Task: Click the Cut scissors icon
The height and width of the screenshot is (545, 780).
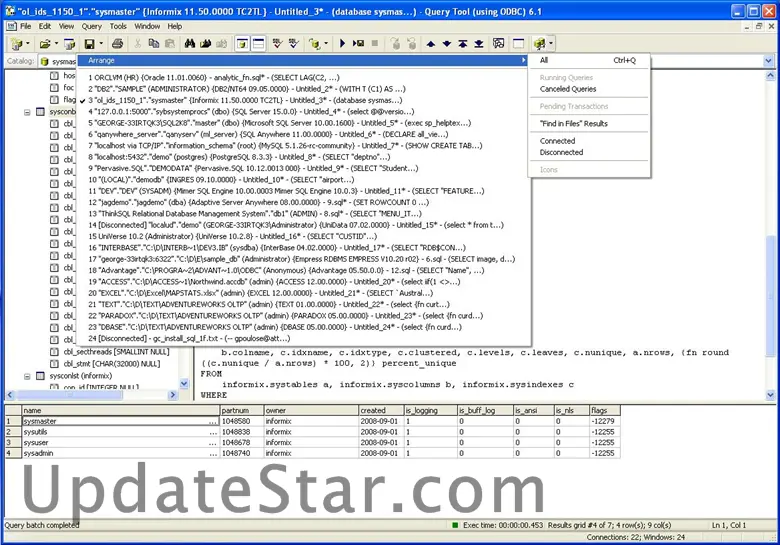Action: 138,44
